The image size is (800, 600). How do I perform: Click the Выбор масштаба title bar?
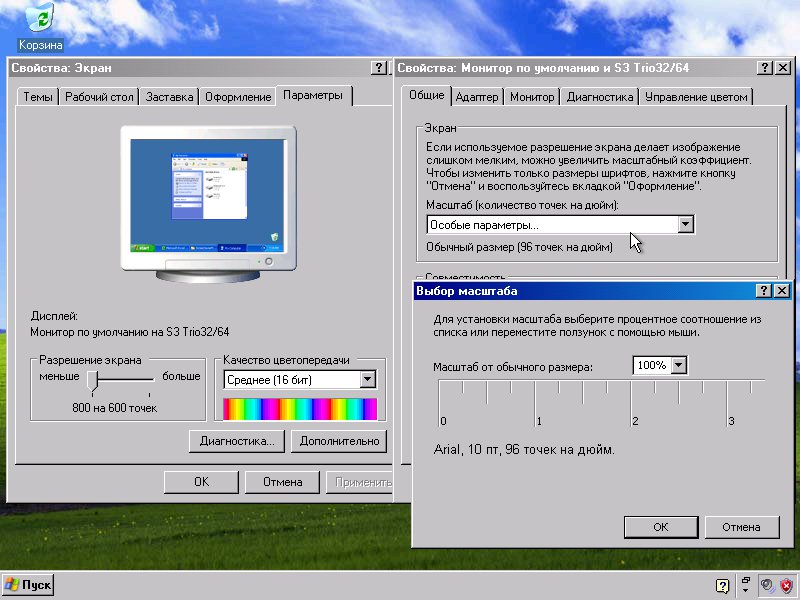584,291
